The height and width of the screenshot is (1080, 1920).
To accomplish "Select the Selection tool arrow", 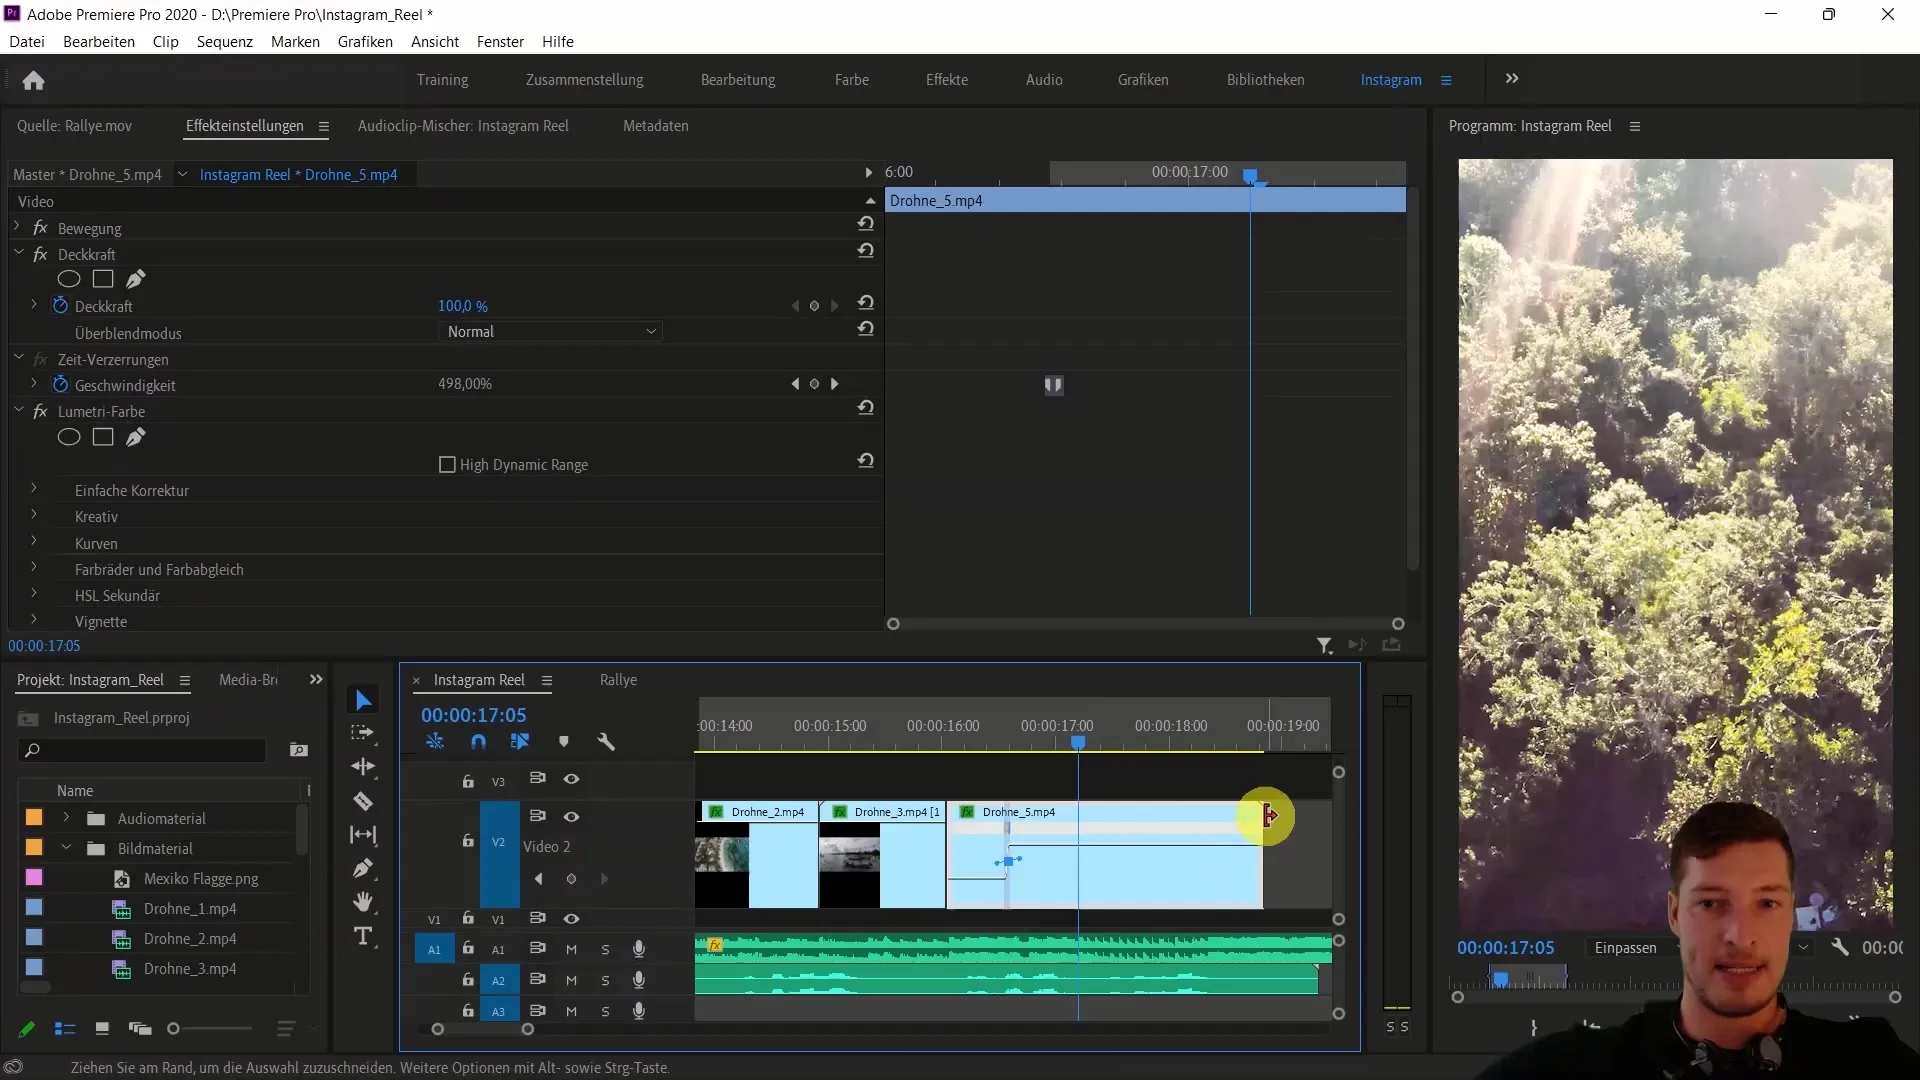I will [363, 700].
